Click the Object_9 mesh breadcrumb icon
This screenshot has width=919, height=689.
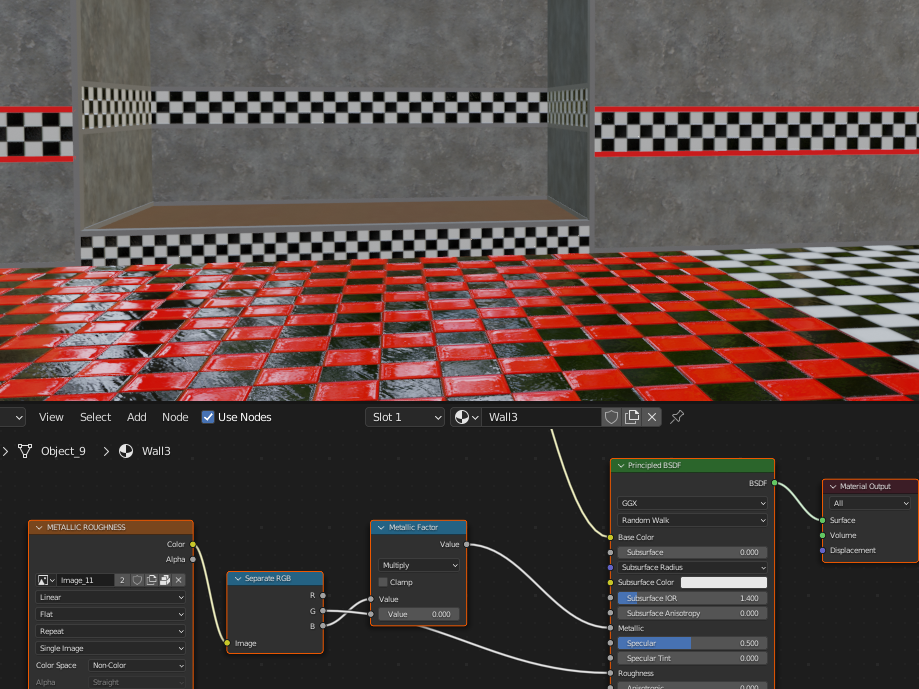[x=25, y=451]
